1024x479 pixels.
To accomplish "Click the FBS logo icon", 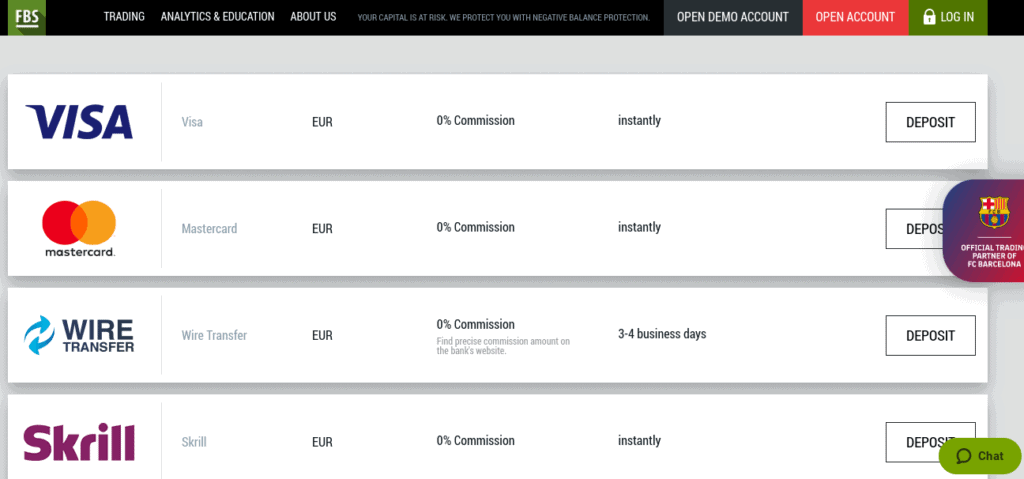I will [27, 16].
